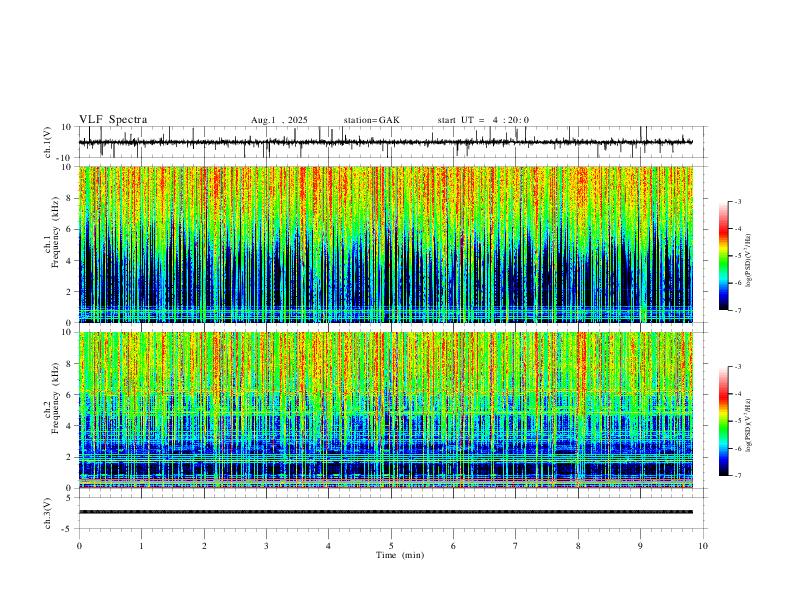Screen dimensions: 792x612
Task: Click the time axis tick label "4"
Action: 329,546
